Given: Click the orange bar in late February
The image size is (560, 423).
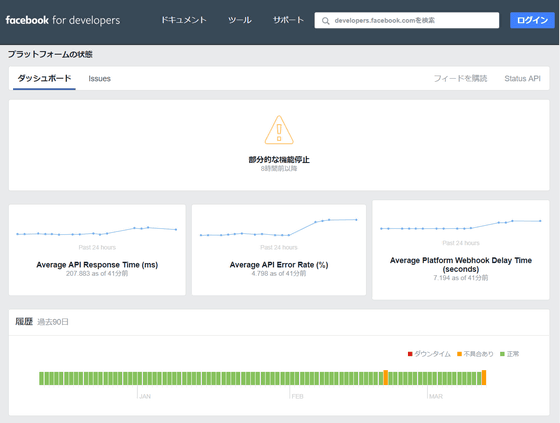Looking at the screenshot, I should point(386,378).
